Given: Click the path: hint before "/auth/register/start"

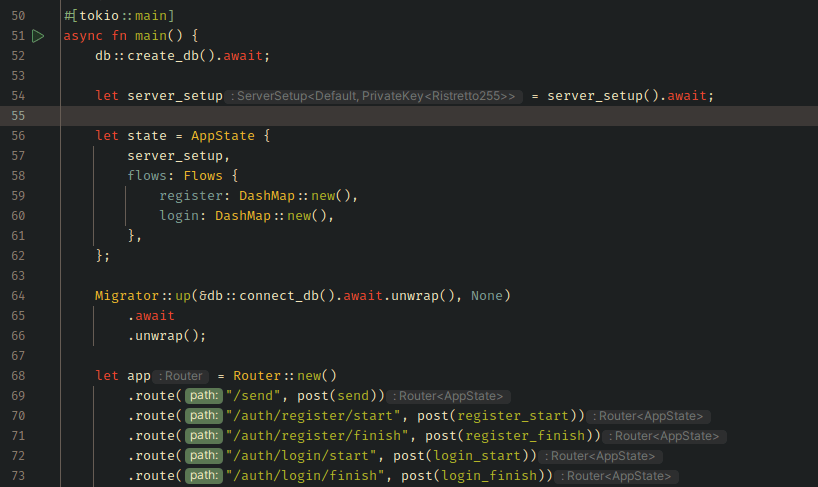Looking at the screenshot, I should (x=204, y=416).
